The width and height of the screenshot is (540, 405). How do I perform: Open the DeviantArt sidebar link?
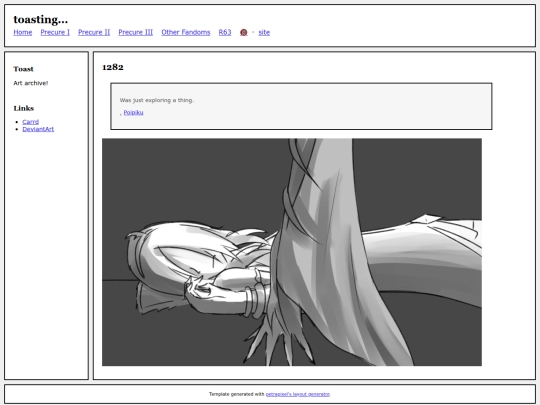coord(38,129)
